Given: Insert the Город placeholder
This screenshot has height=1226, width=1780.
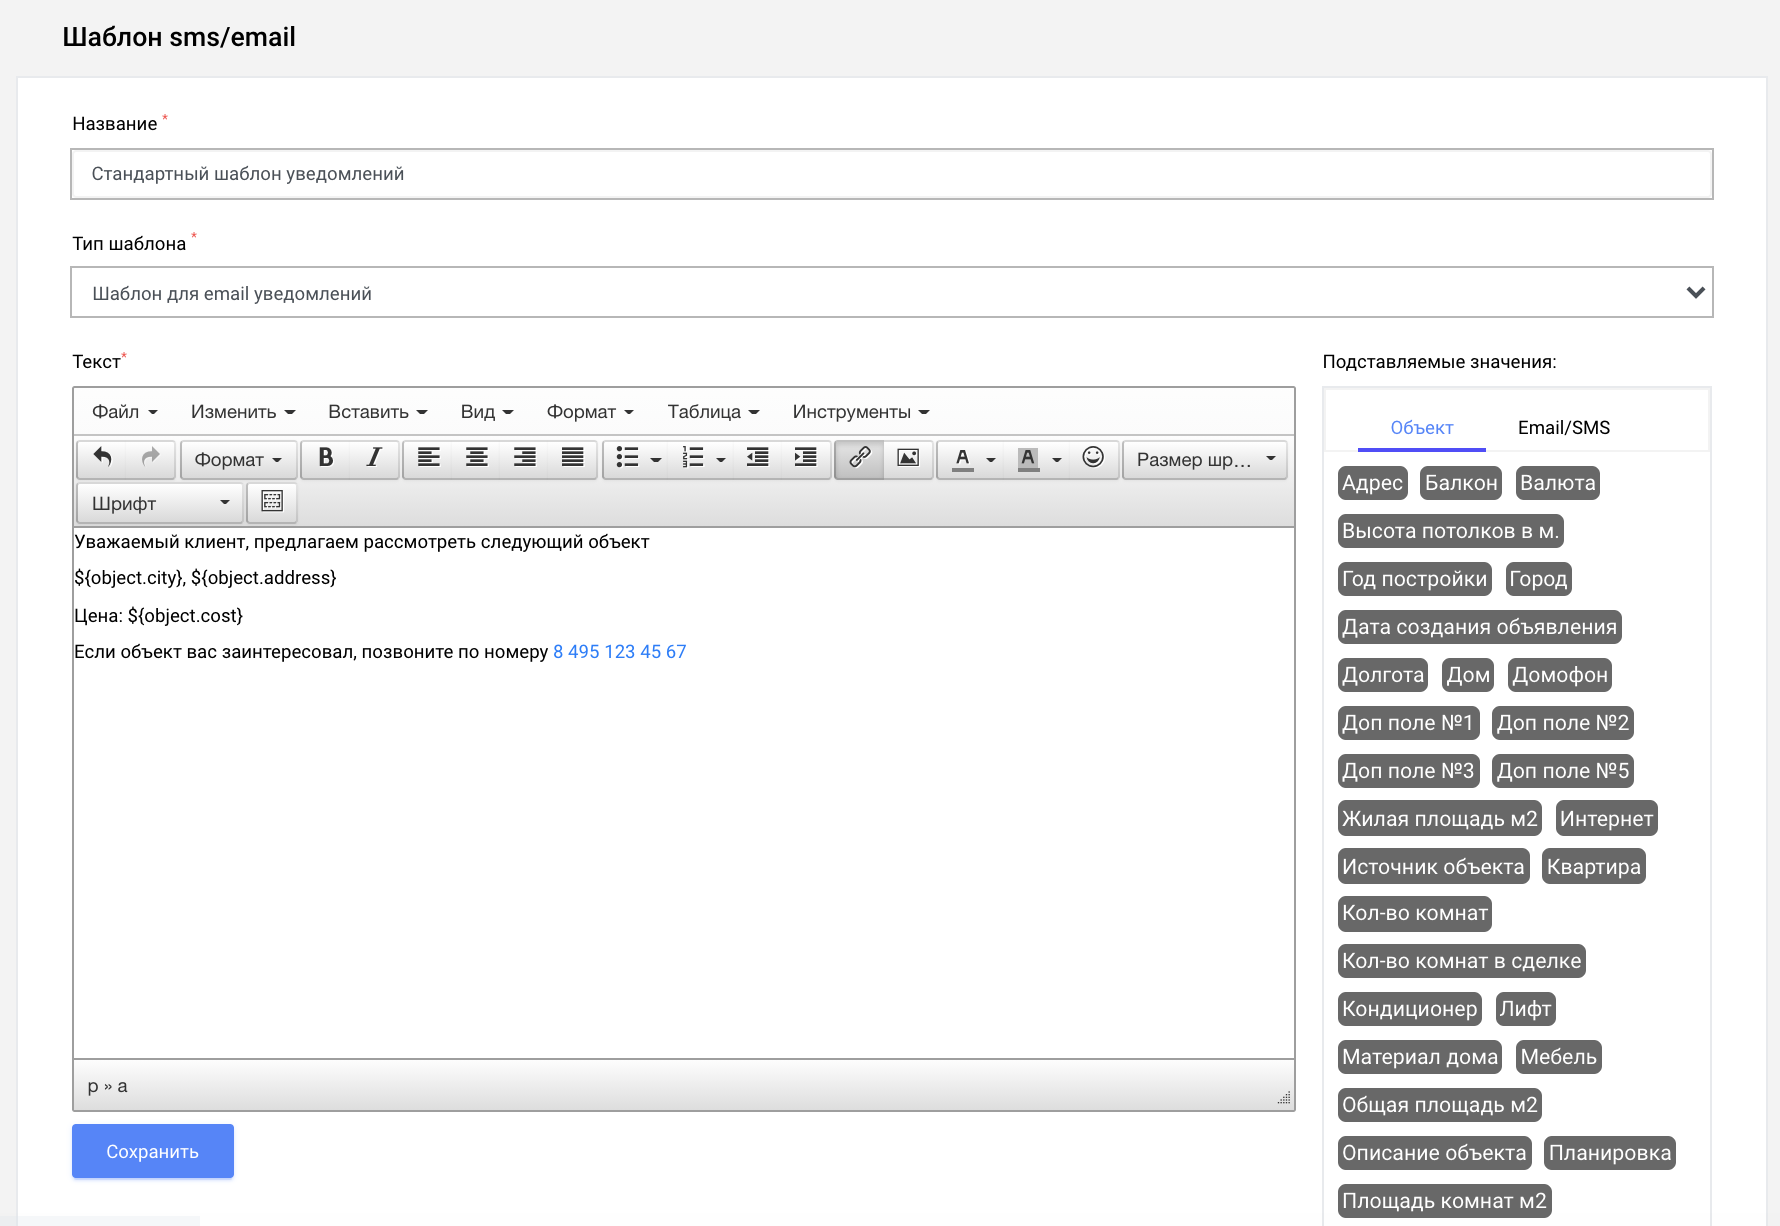Looking at the screenshot, I should tap(1538, 579).
